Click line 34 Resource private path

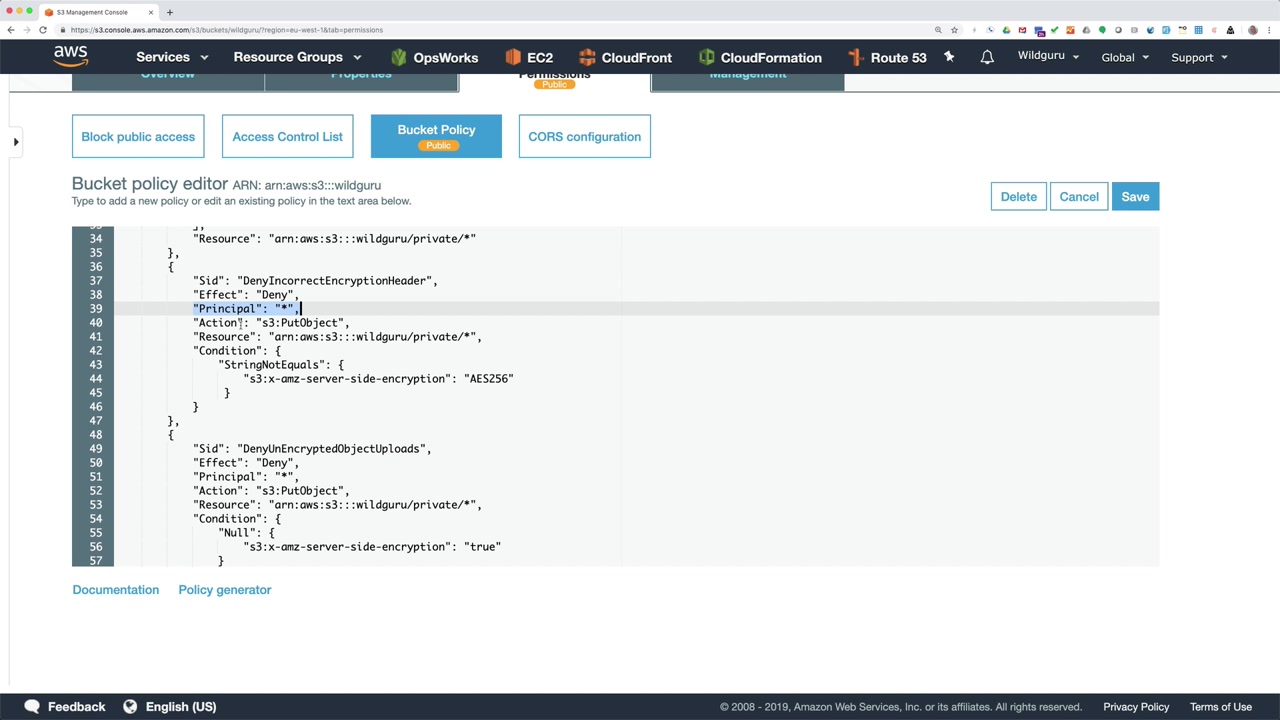point(334,239)
